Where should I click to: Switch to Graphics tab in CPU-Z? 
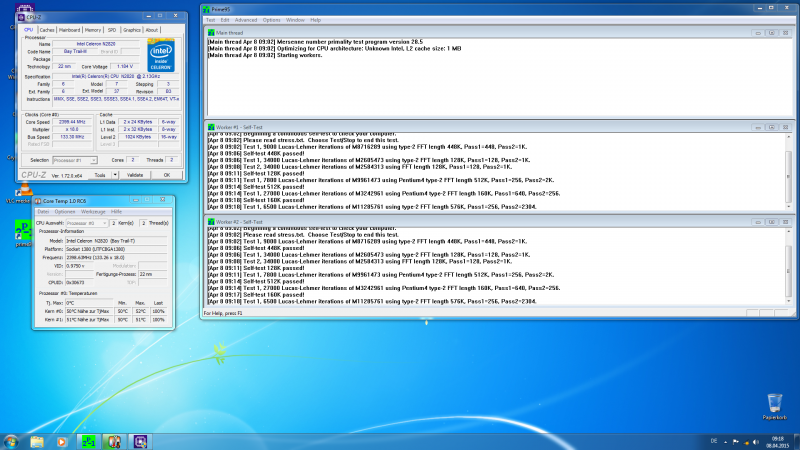[132, 30]
